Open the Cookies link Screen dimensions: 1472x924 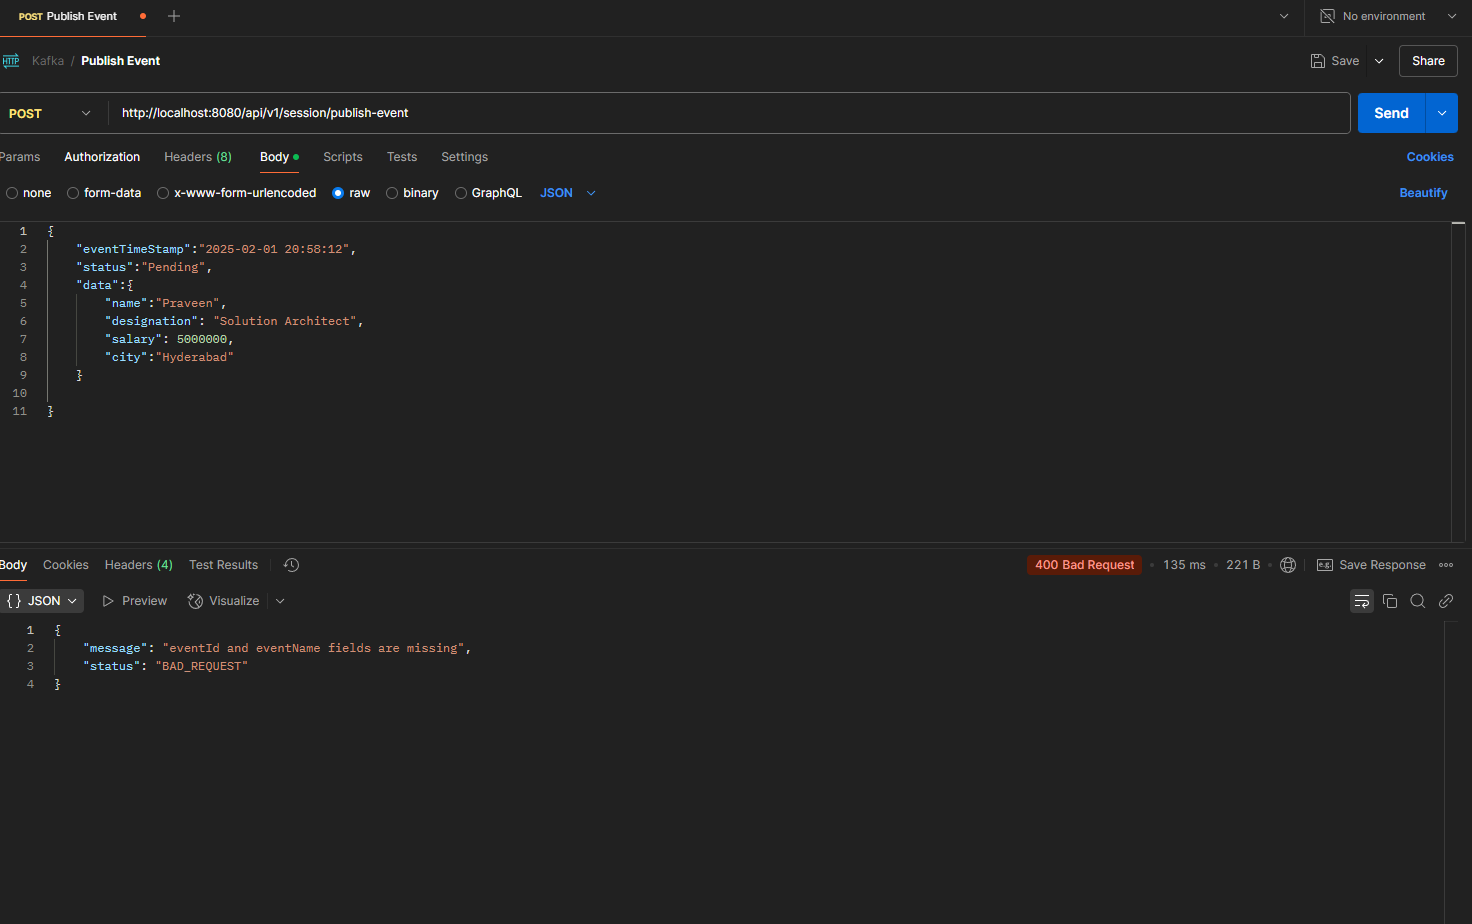[x=1430, y=157]
